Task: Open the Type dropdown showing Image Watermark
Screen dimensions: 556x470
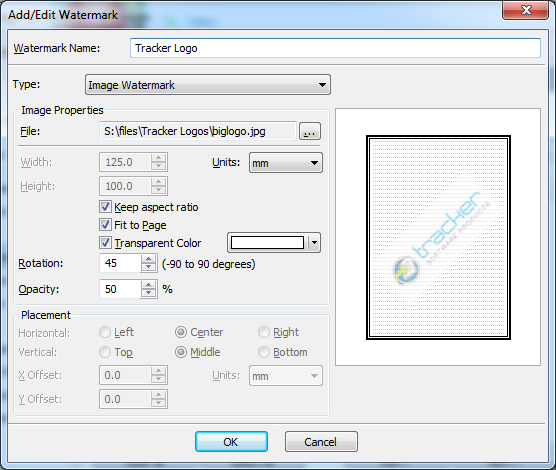Action: pyautogui.click(x=208, y=85)
